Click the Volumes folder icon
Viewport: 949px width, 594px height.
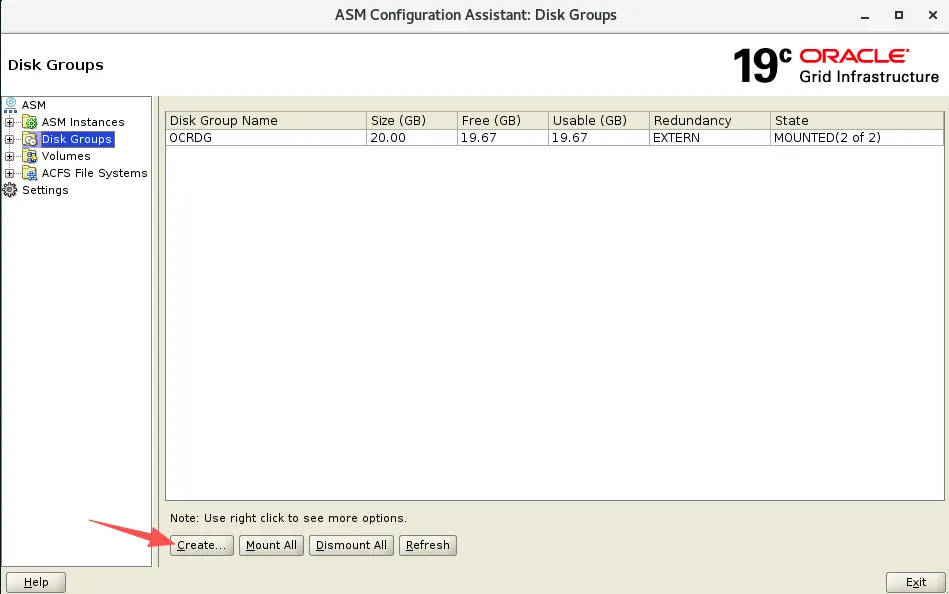30,156
